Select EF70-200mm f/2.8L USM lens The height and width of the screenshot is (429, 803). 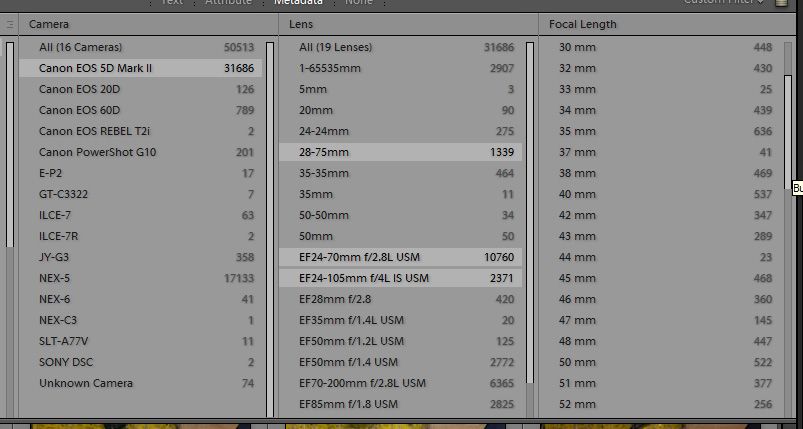pyautogui.click(x=400, y=383)
